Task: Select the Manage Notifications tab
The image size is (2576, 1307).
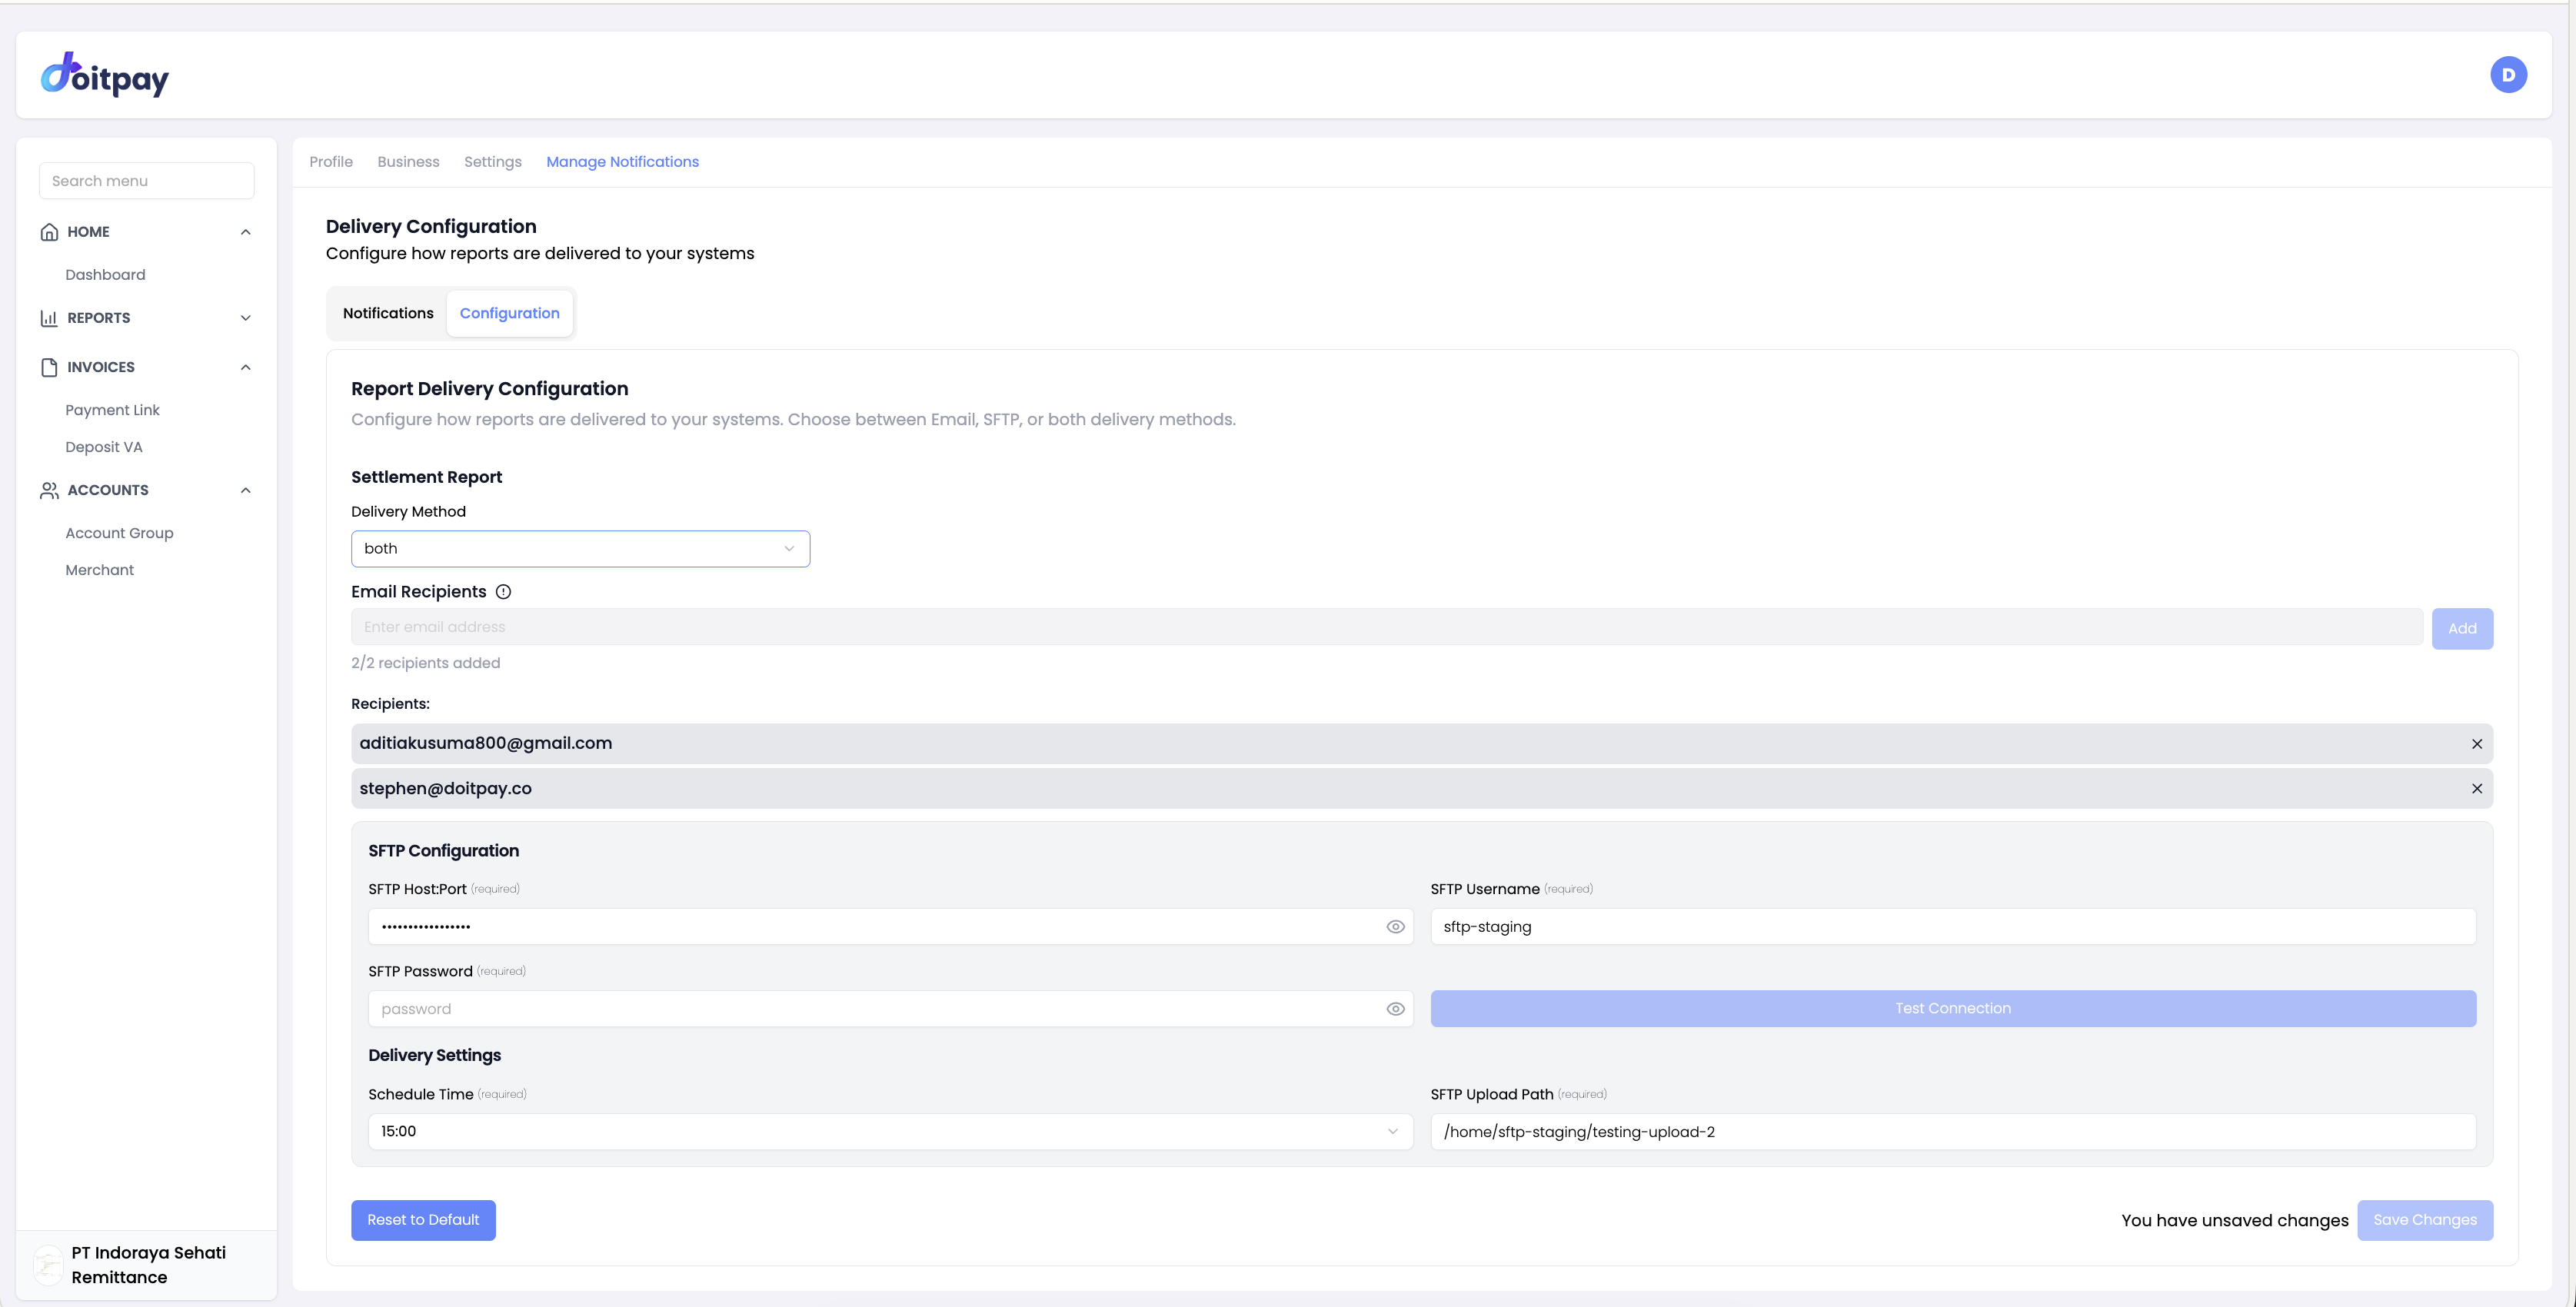Action: [622, 162]
